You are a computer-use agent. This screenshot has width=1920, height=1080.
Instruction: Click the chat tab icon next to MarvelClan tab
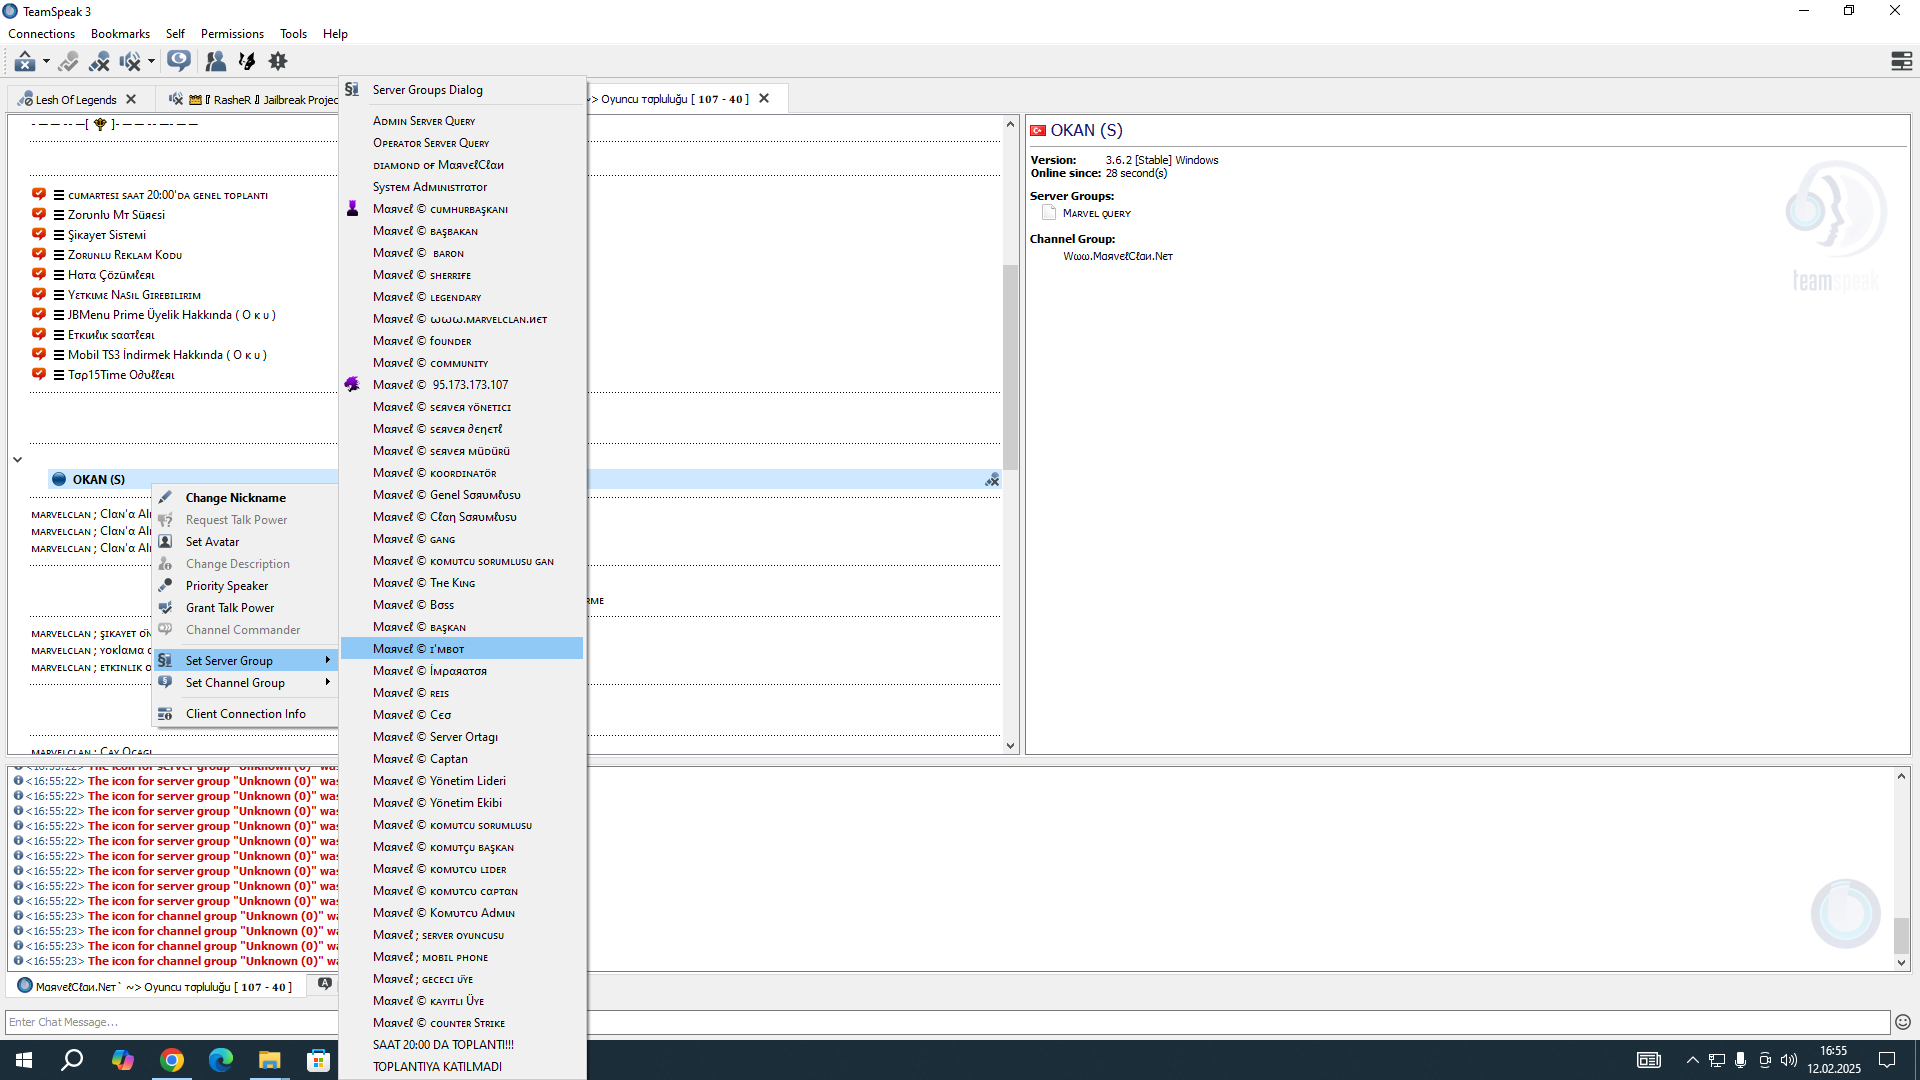(324, 985)
